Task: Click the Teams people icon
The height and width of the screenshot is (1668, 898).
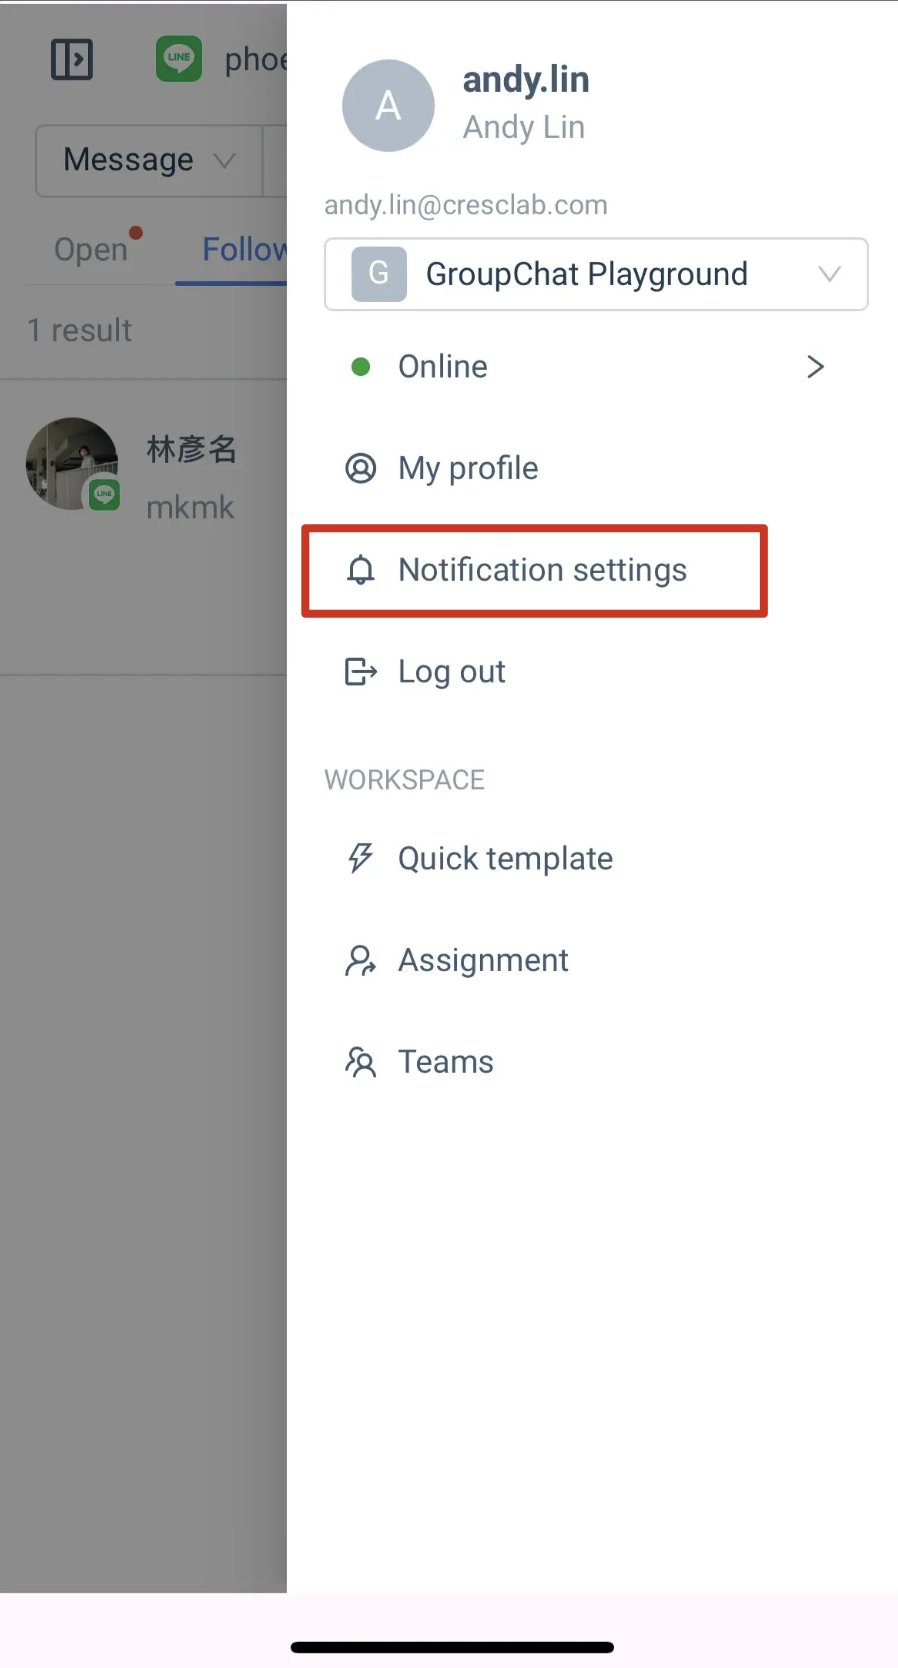Action: tap(360, 1061)
